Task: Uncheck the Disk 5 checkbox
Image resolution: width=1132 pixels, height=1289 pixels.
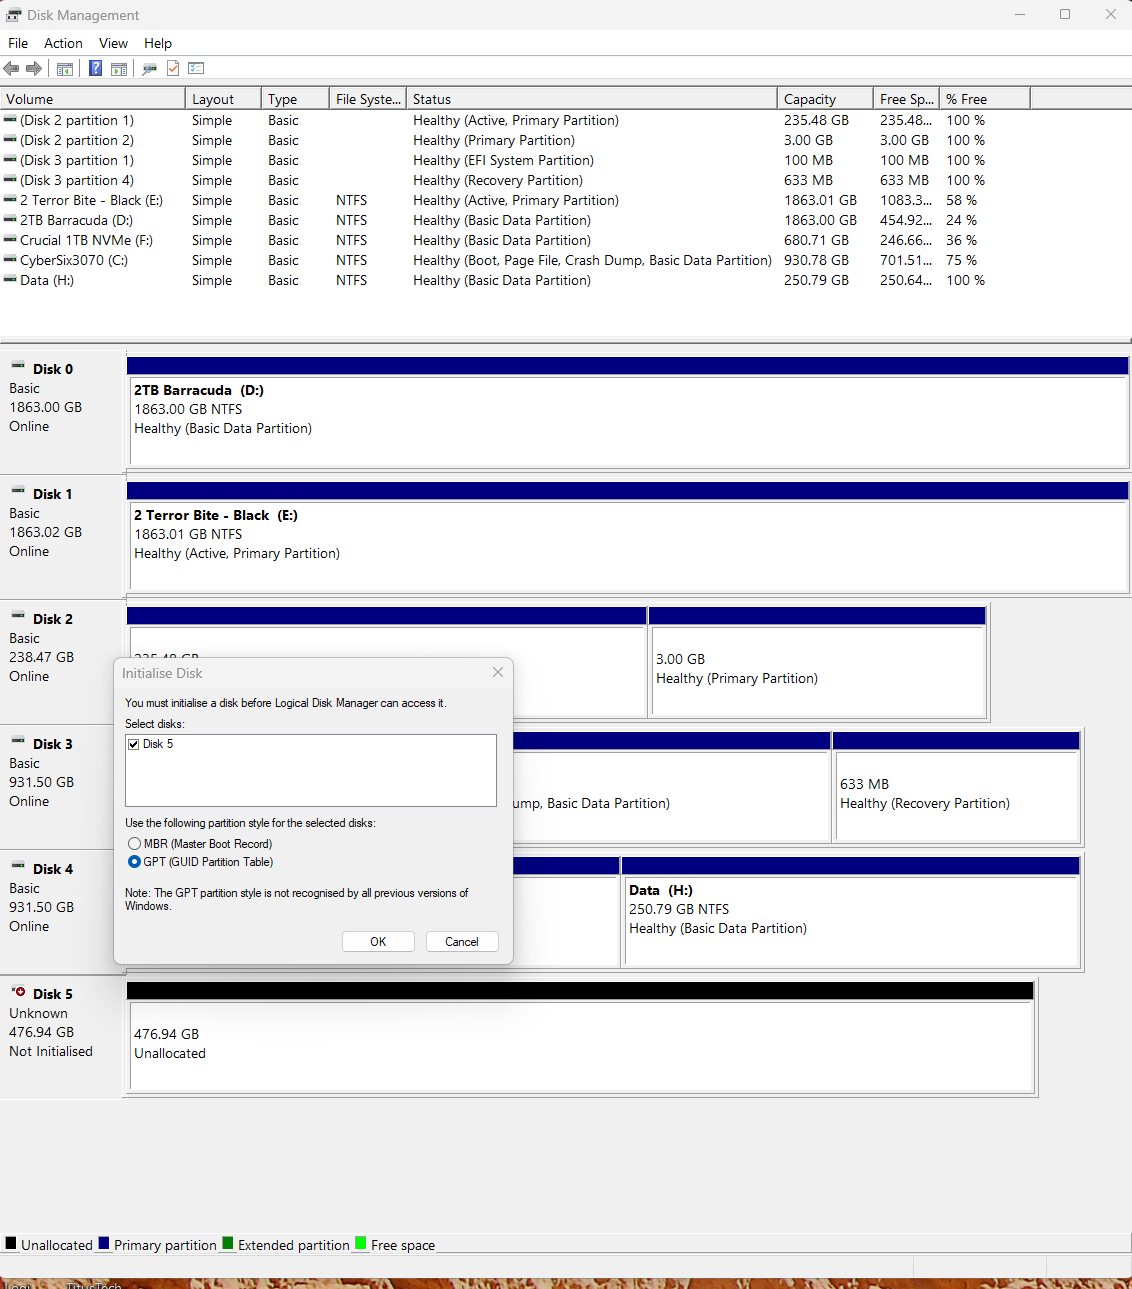Action: coord(134,744)
